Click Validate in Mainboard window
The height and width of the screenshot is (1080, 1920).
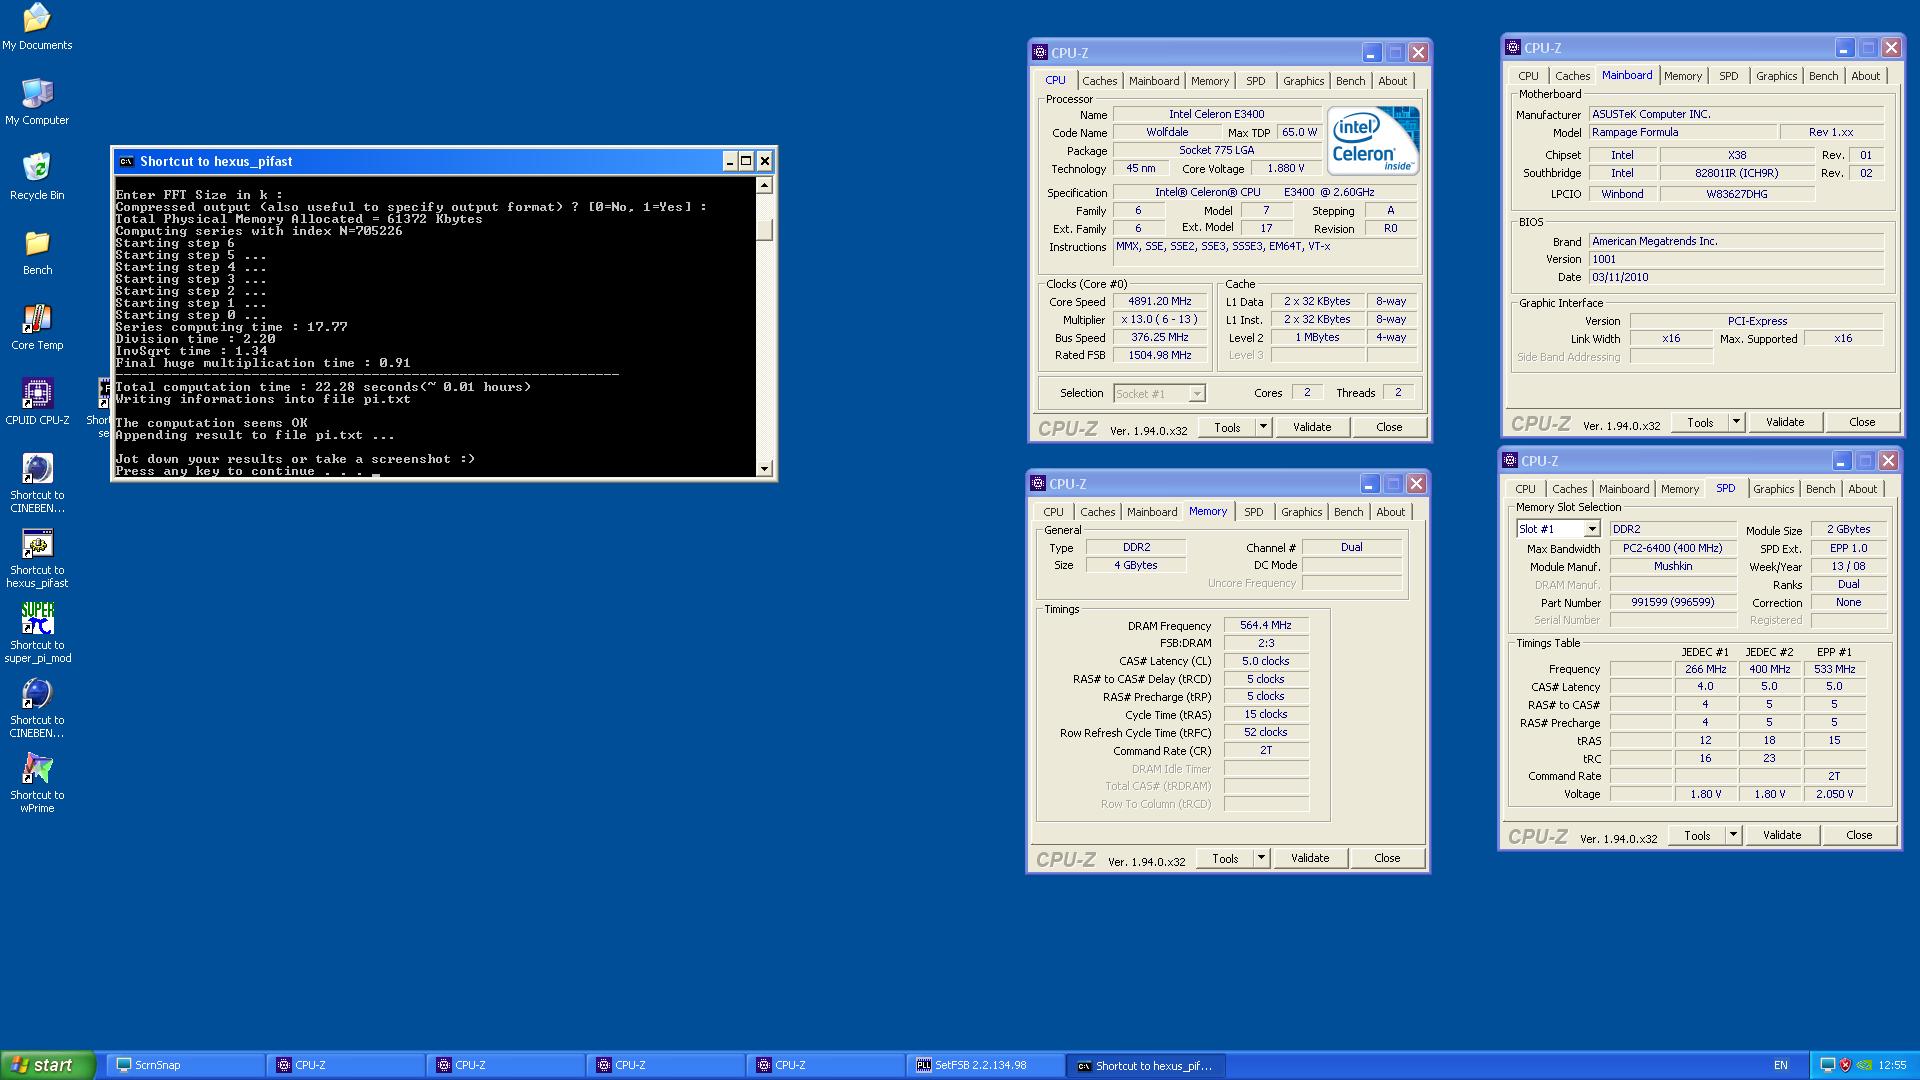pos(1785,422)
